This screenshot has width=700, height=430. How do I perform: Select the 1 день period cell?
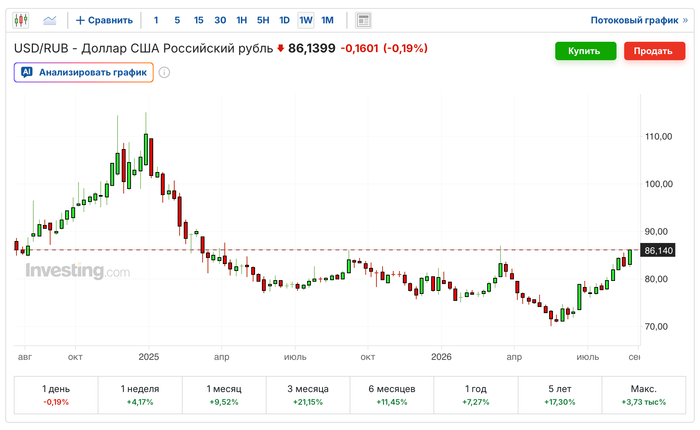[x=56, y=395]
